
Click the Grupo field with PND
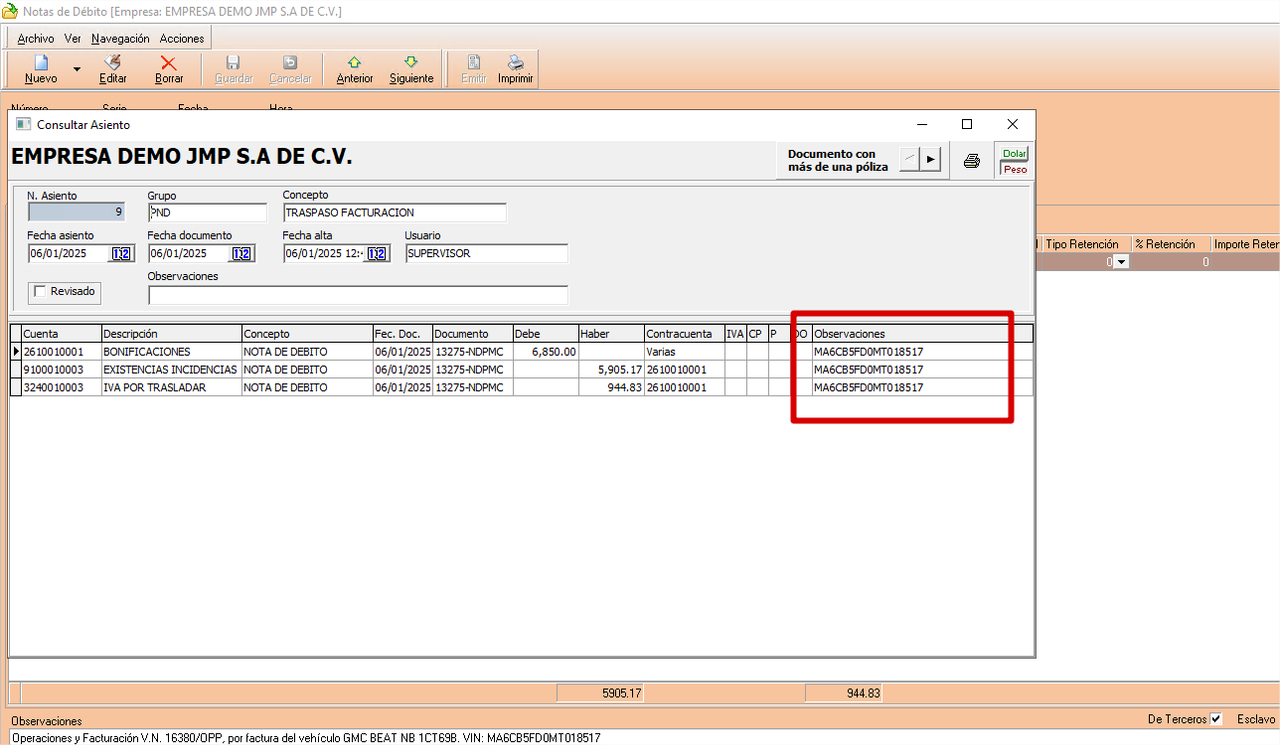pyautogui.click(x=208, y=212)
